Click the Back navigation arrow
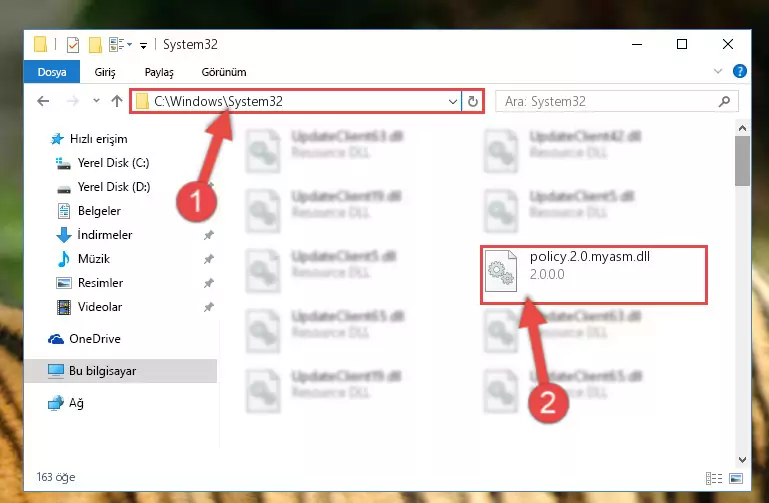 click(43, 101)
